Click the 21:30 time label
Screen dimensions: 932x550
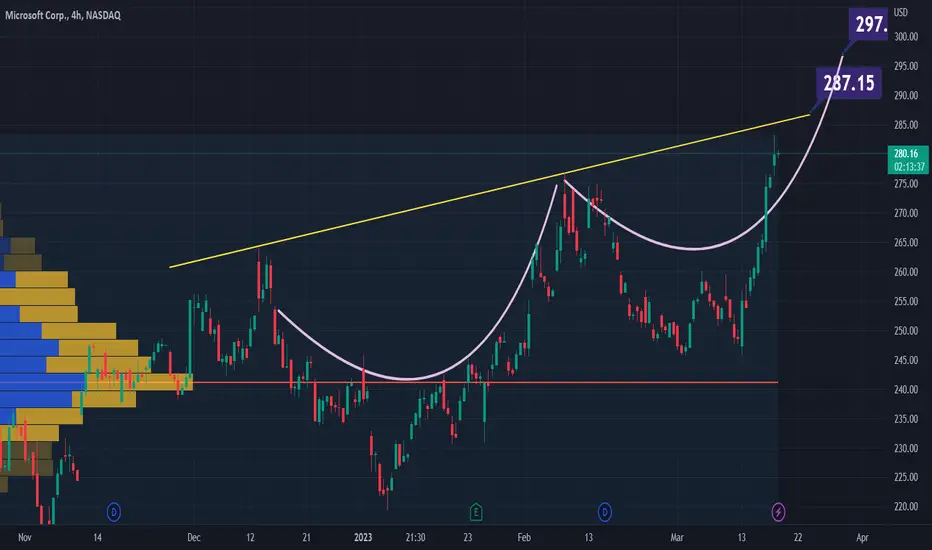tap(415, 538)
